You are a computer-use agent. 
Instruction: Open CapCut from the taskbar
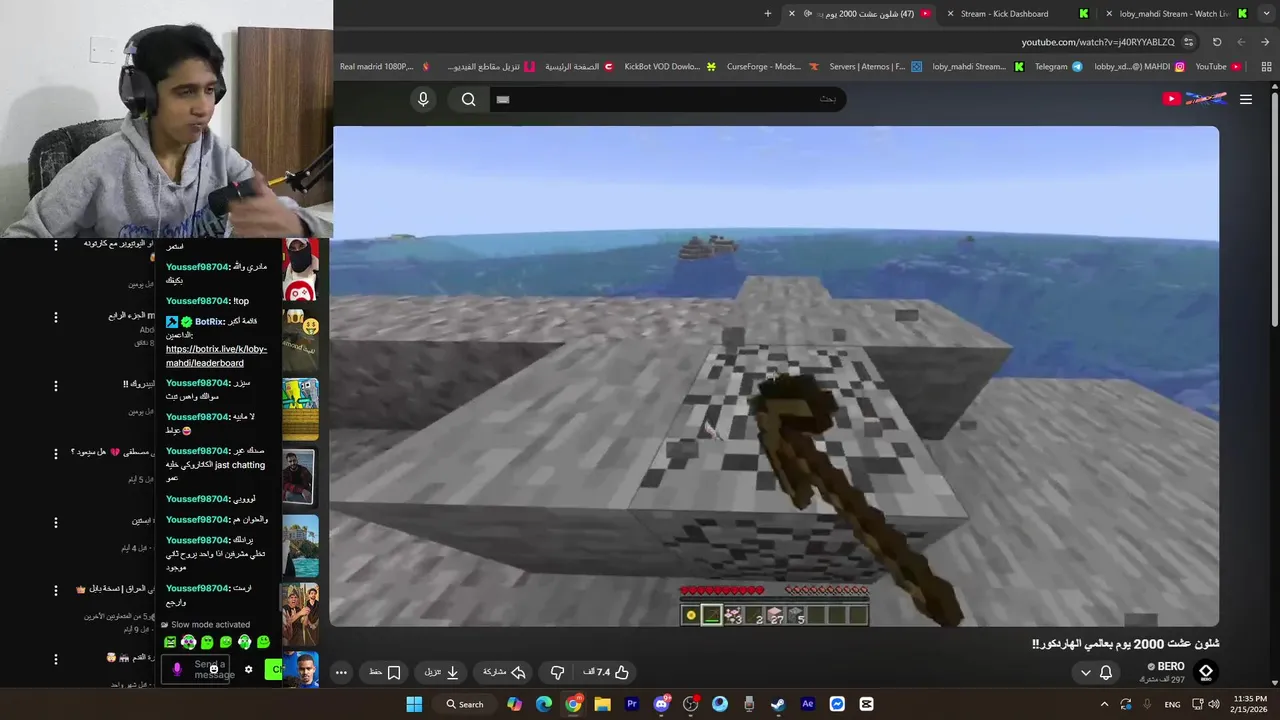867,704
